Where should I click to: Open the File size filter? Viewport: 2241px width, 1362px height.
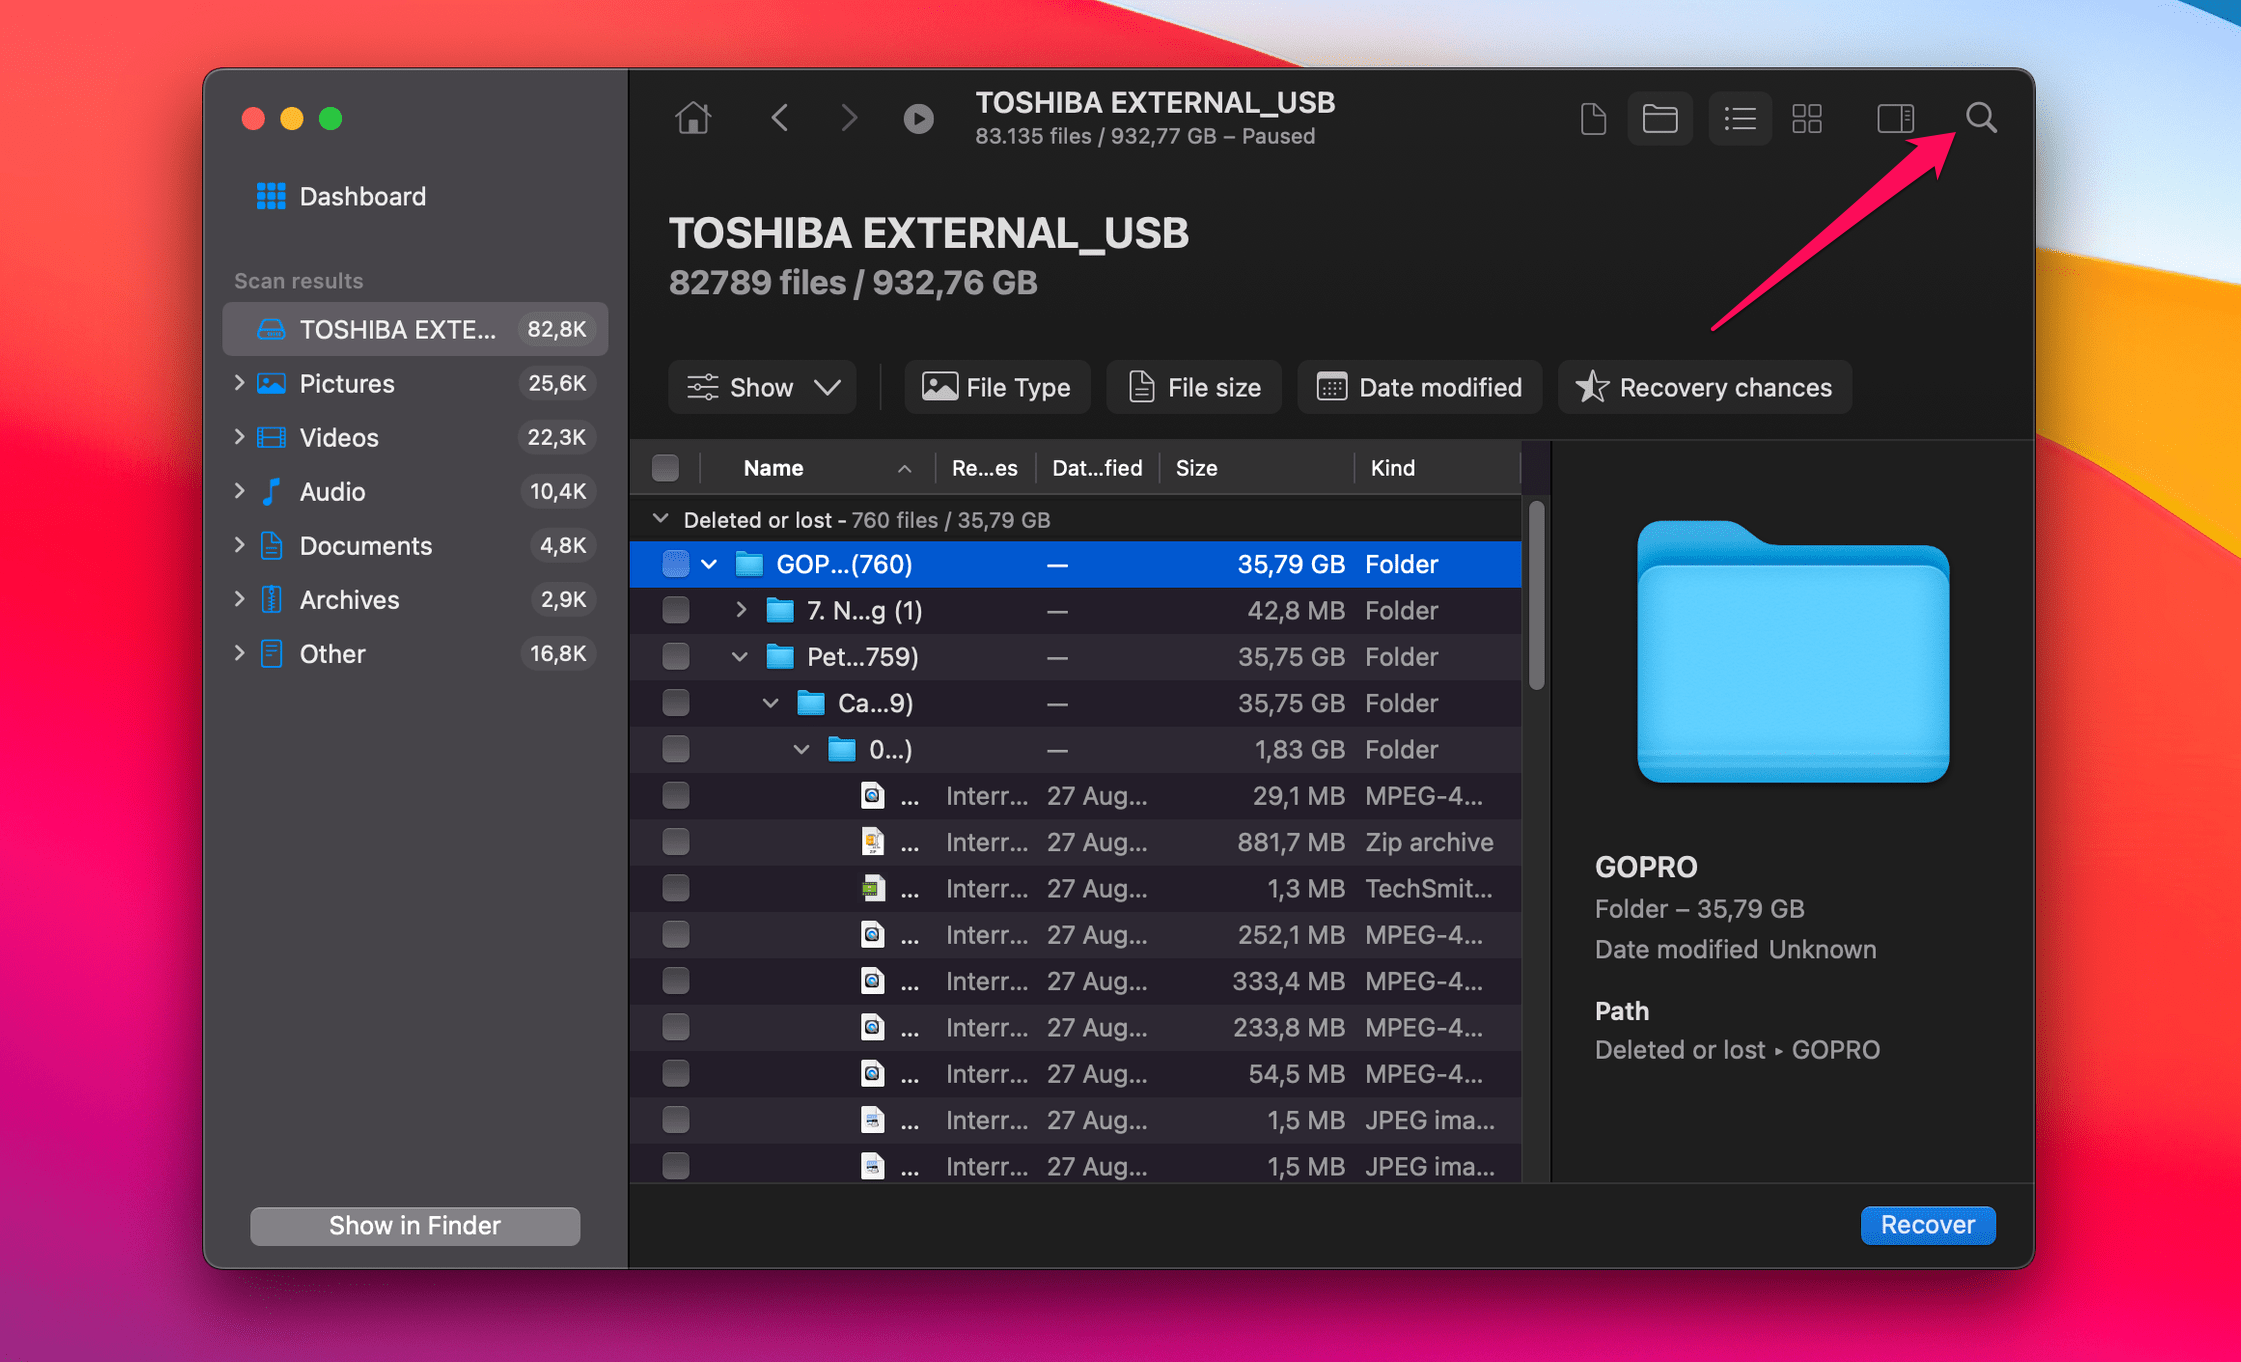pyautogui.click(x=1194, y=387)
